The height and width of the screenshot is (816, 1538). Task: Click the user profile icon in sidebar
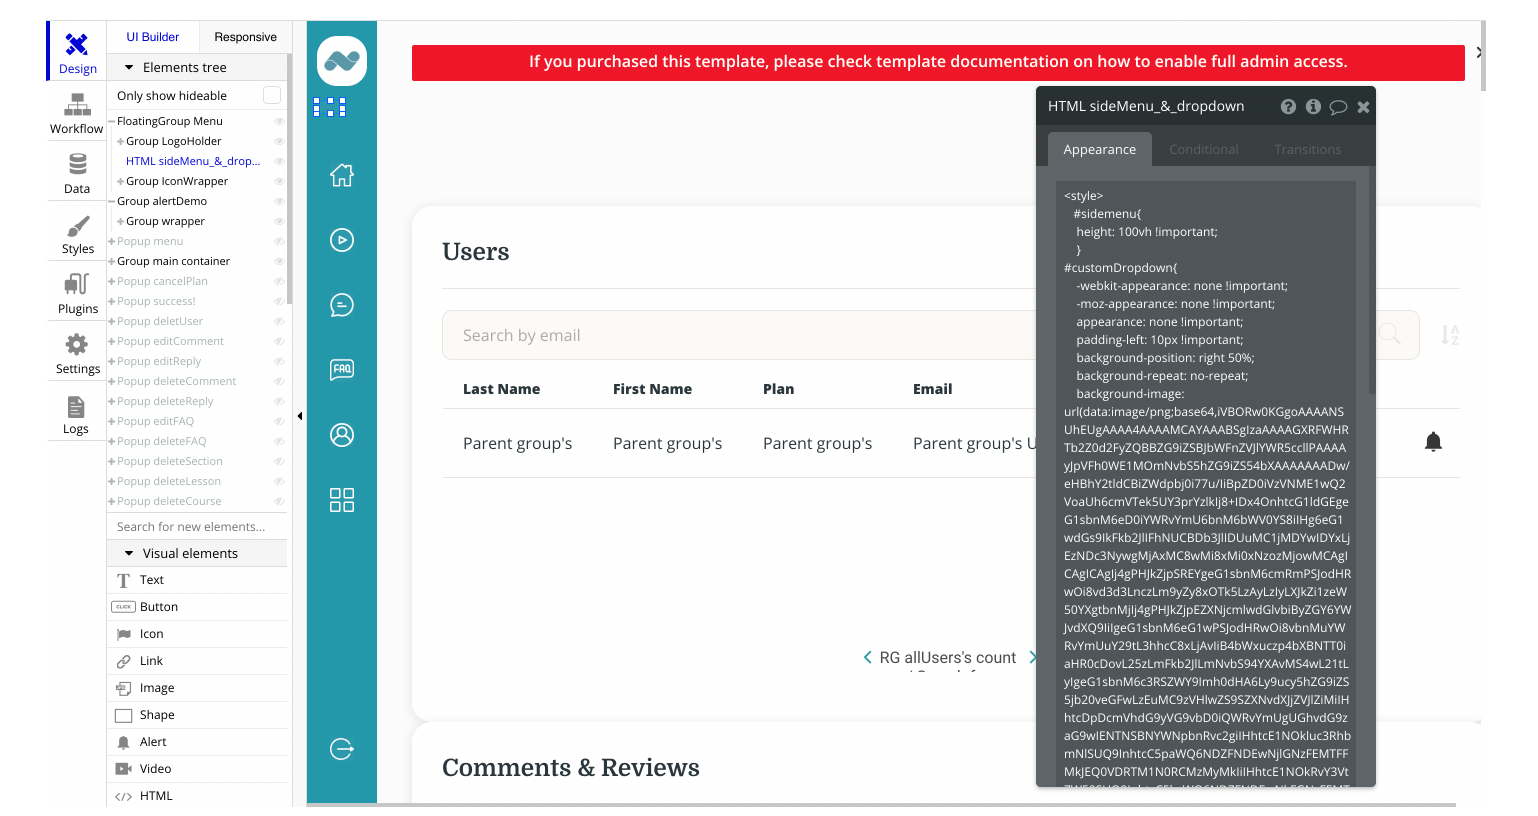tap(342, 435)
